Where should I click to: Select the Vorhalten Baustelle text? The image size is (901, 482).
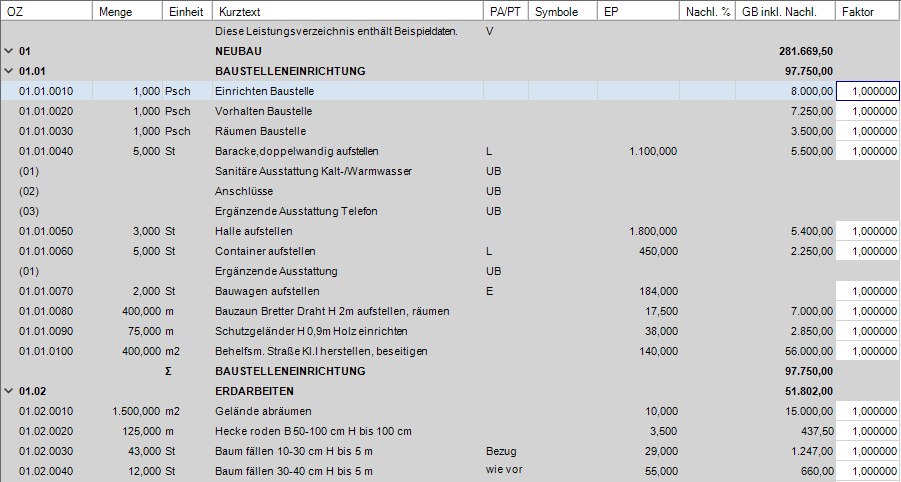click(x=264, y=111)
